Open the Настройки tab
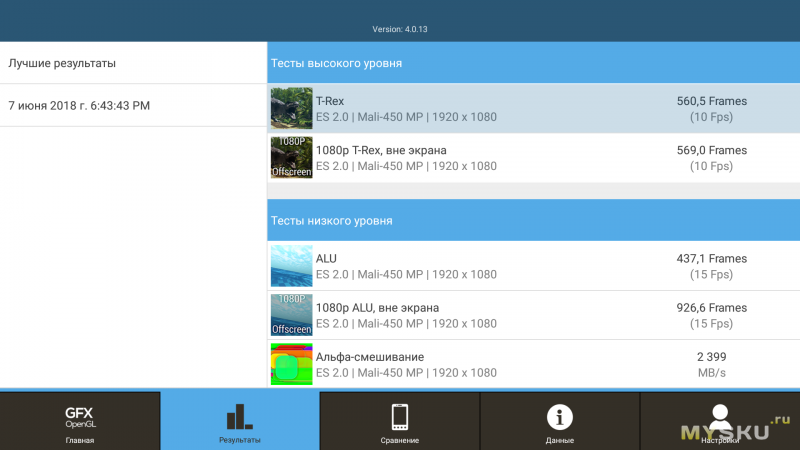800x450 pixels. pyautogui.click(x=720, y=421)
